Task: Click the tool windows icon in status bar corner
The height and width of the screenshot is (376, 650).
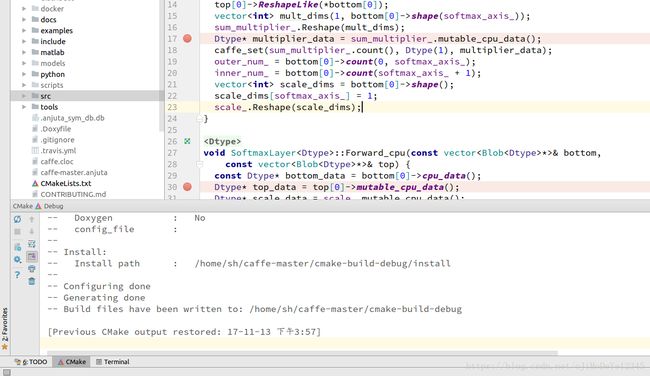Action: [6, 372]
